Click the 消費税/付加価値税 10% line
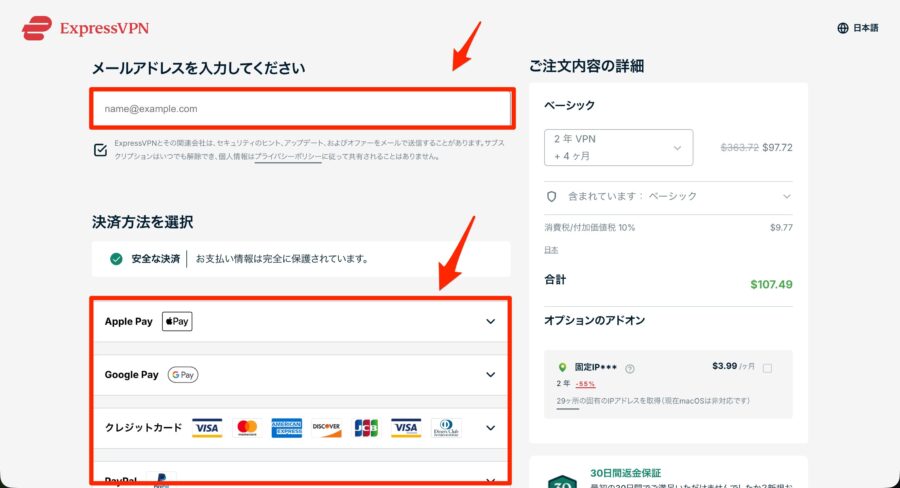 [589, 227]
